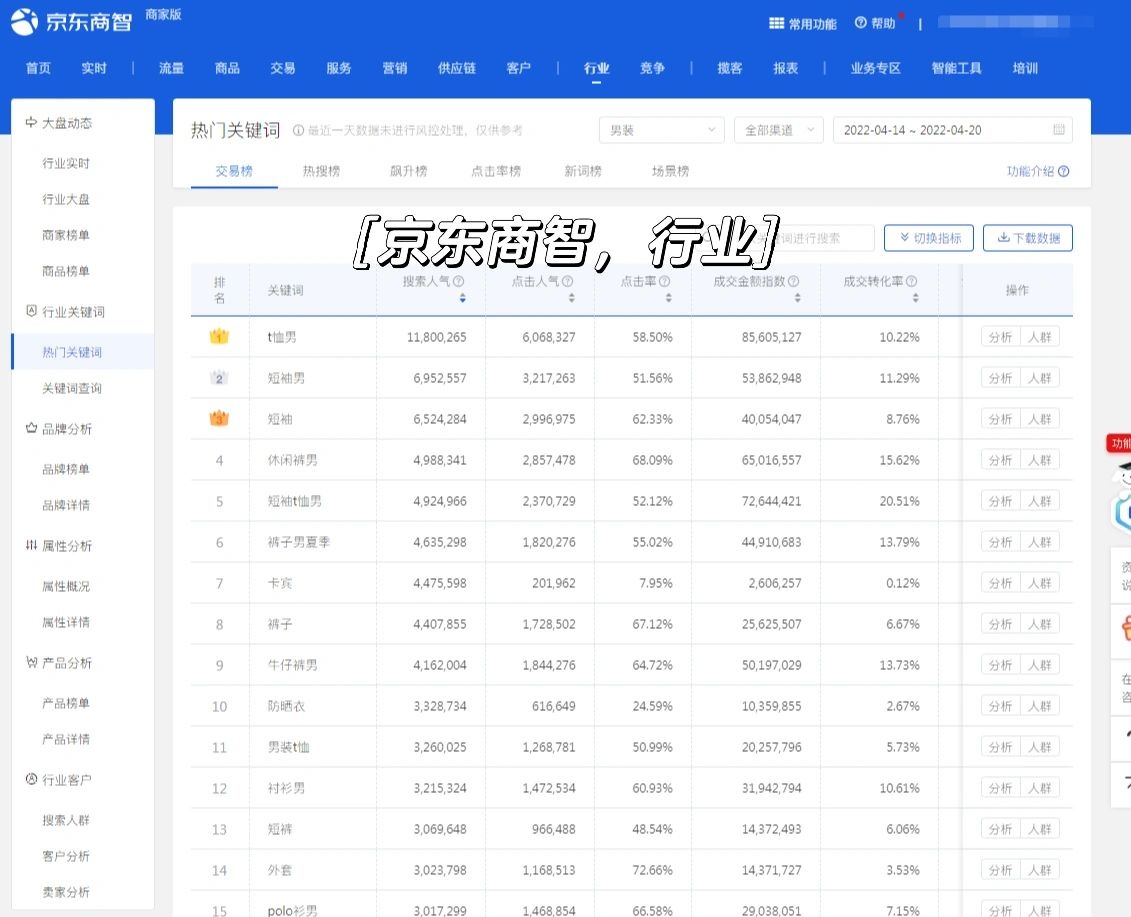Viewport: 1131px width, 917px height.
Task: Click info icon next to 点击人气 header
Action: [567, 281]
